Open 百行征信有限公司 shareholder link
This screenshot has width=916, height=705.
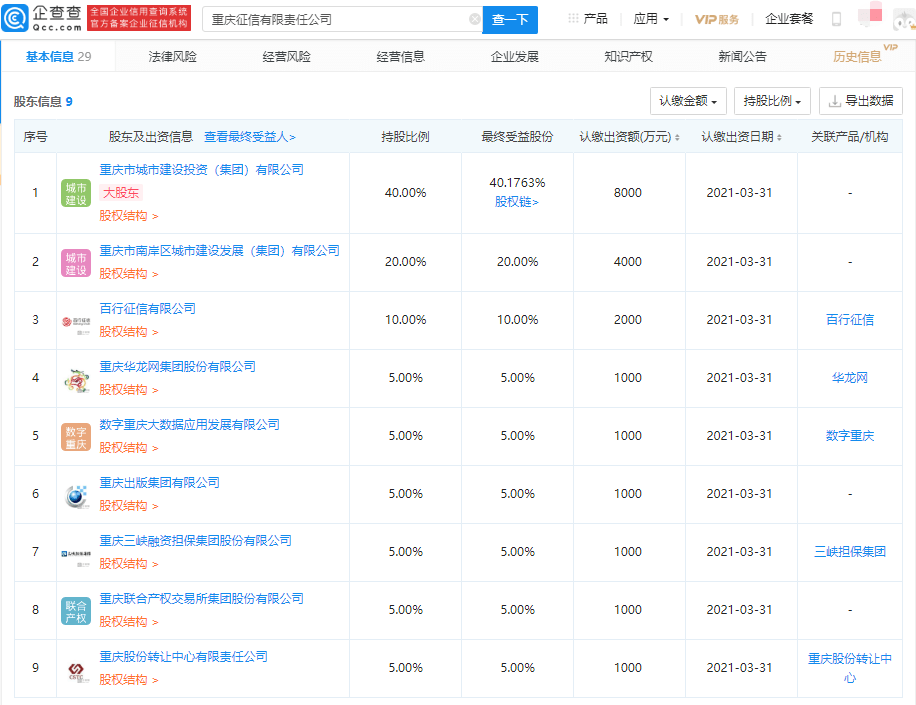tap(148, 308)
